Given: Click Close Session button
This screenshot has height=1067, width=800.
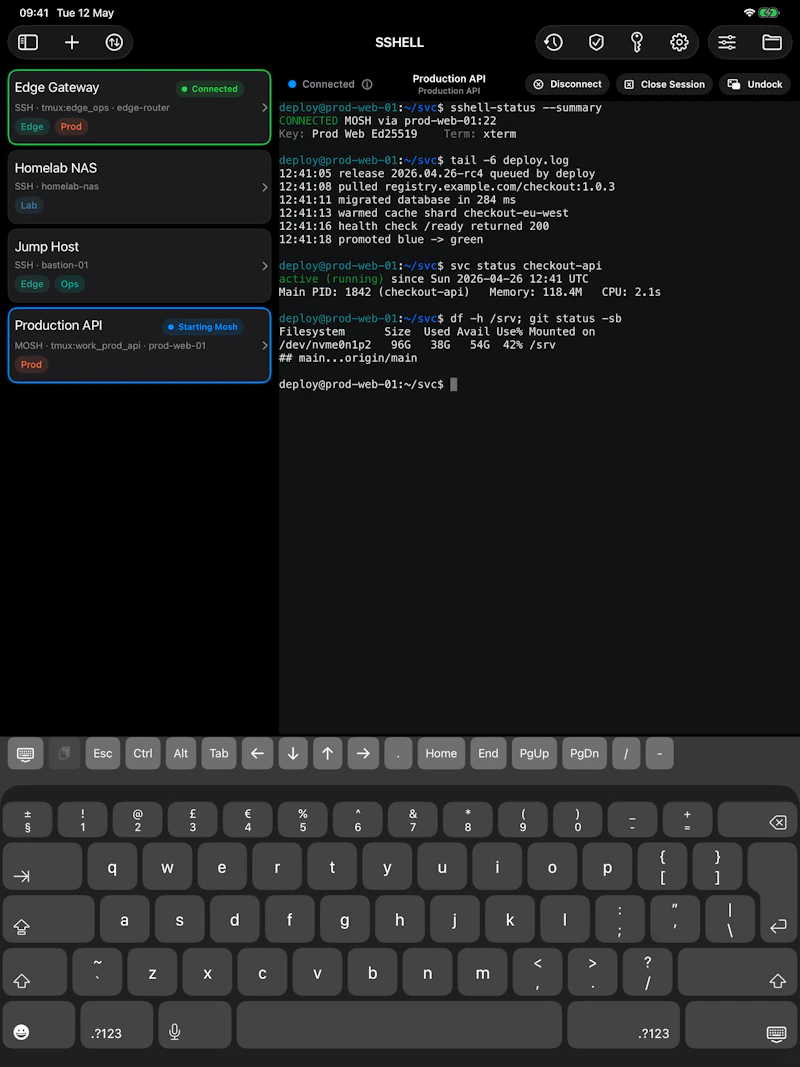Looking at the screenshot, I should point(665,84).
